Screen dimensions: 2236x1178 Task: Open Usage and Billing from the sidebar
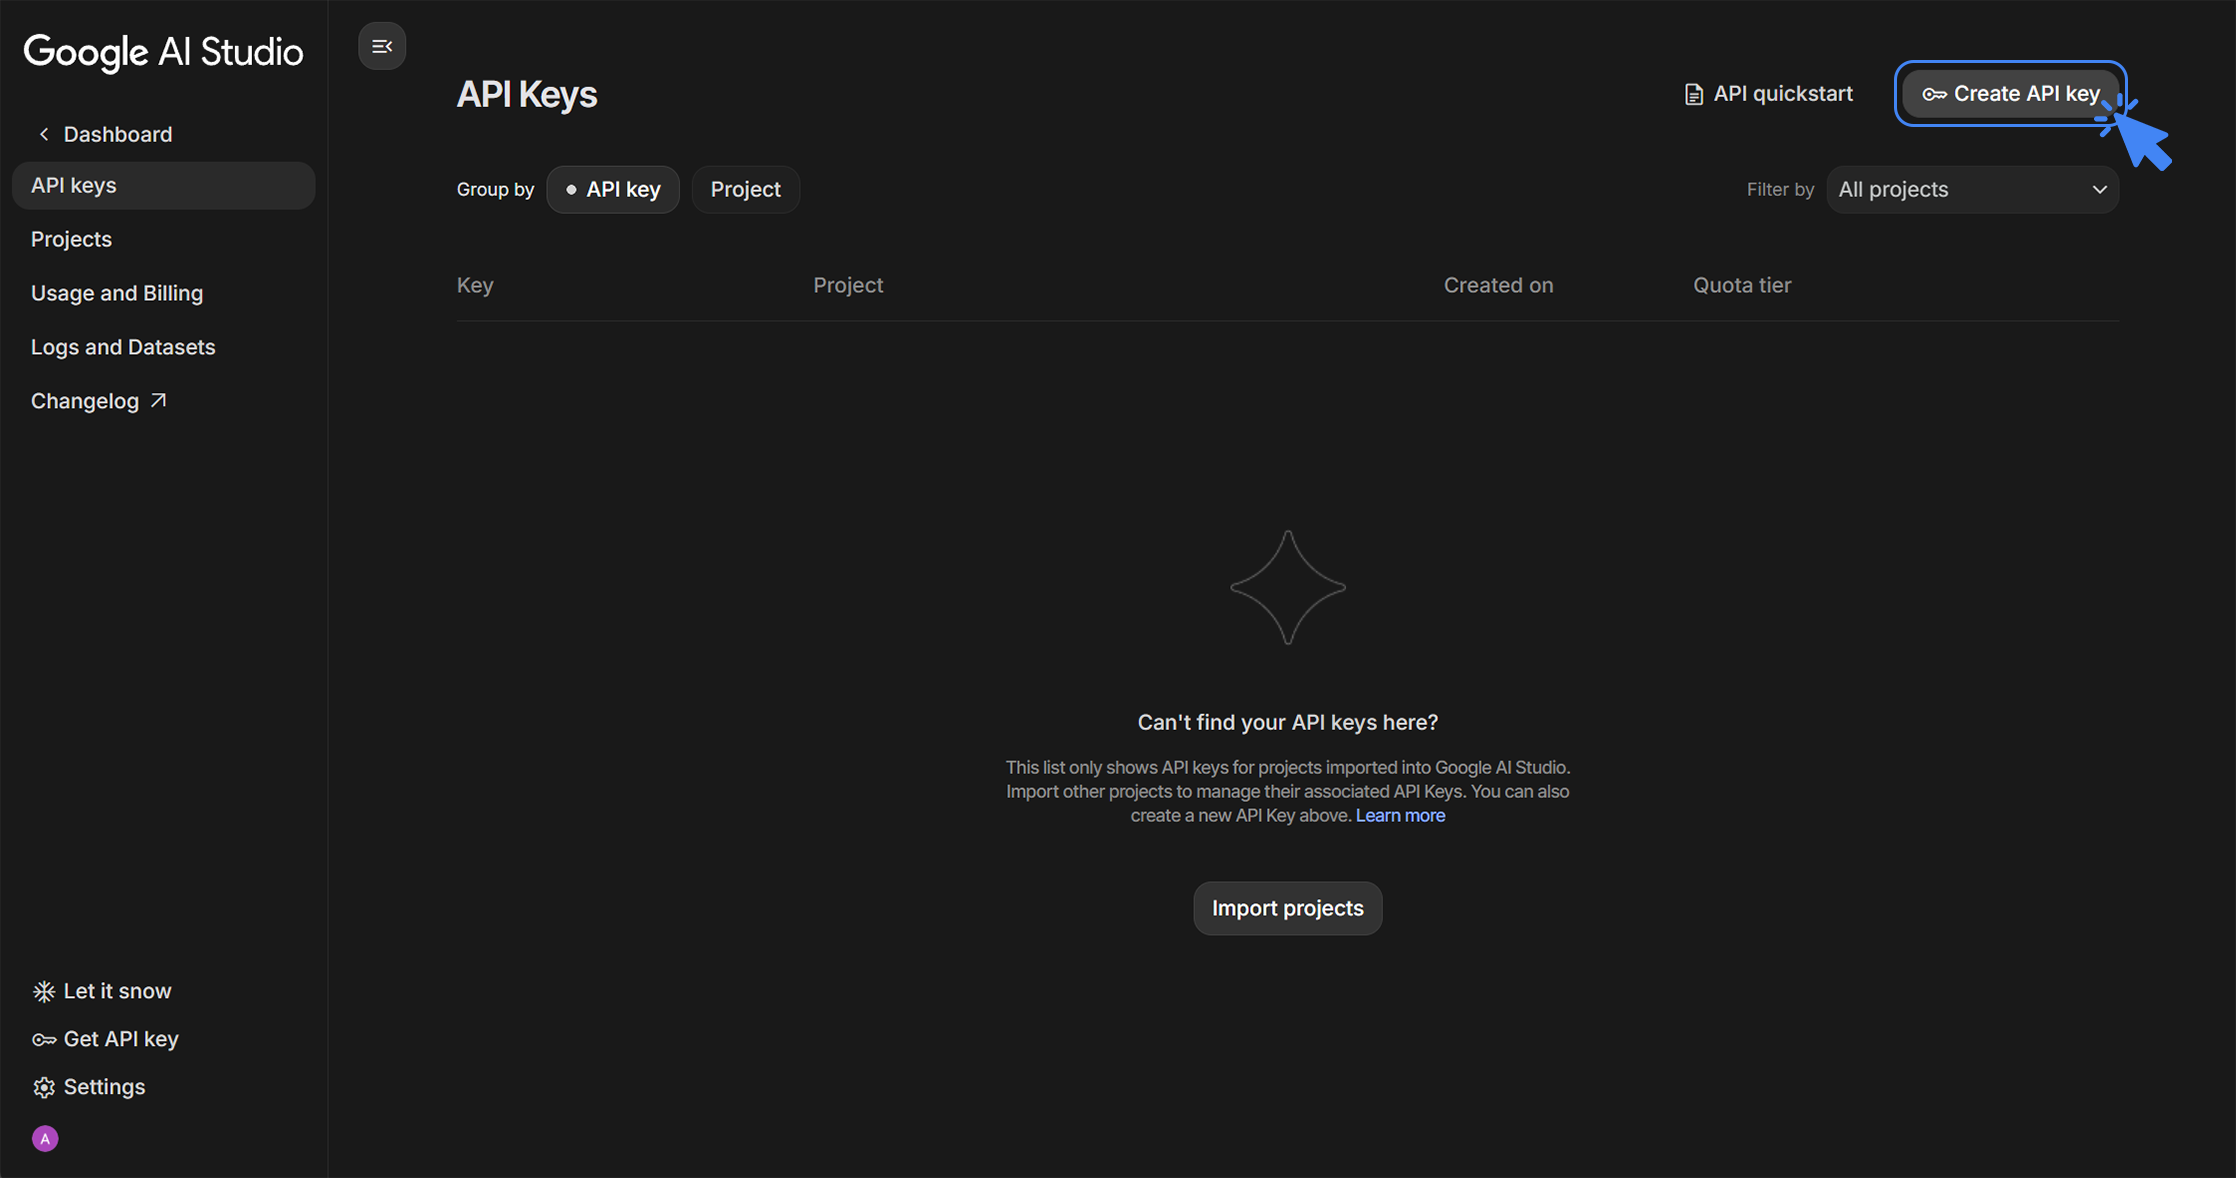(x=117, y=293)
